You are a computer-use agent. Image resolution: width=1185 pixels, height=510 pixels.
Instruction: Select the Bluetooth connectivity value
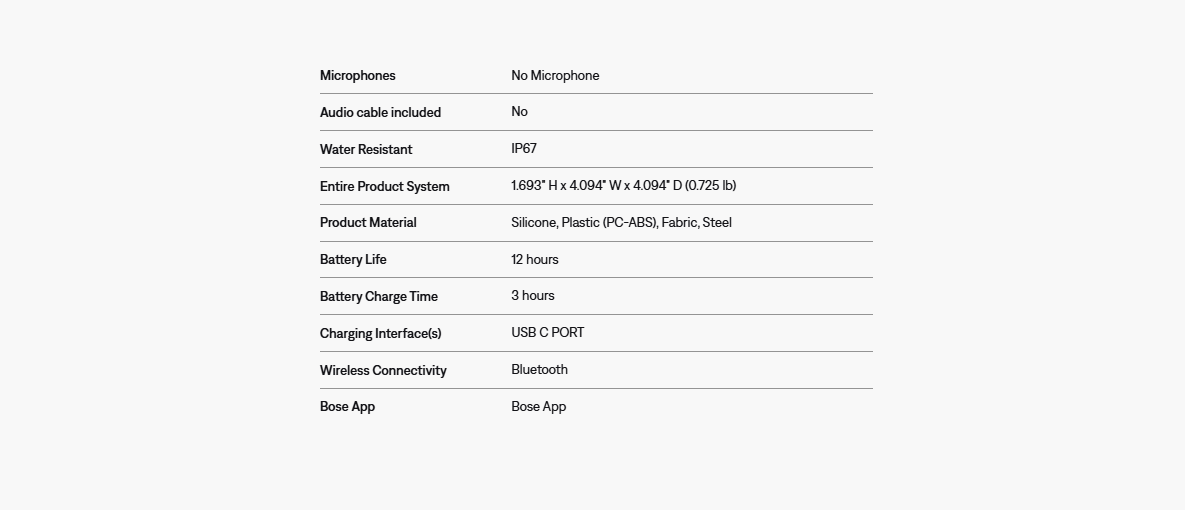(x=539, y=370)
